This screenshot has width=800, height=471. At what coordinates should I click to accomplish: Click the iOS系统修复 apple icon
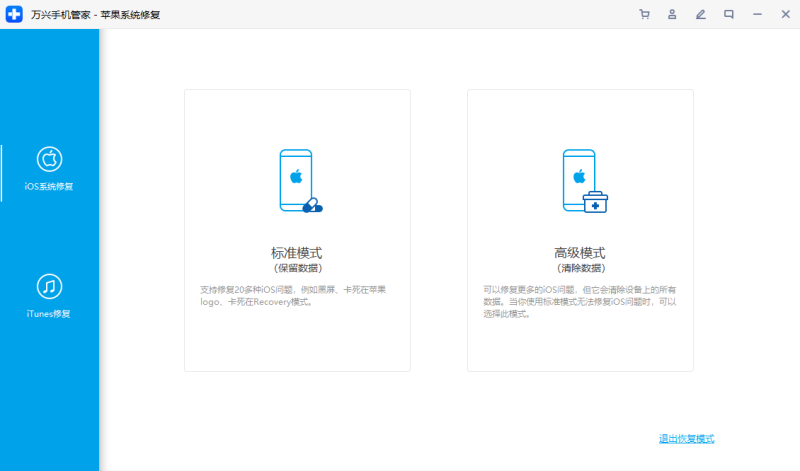(49, 159)
